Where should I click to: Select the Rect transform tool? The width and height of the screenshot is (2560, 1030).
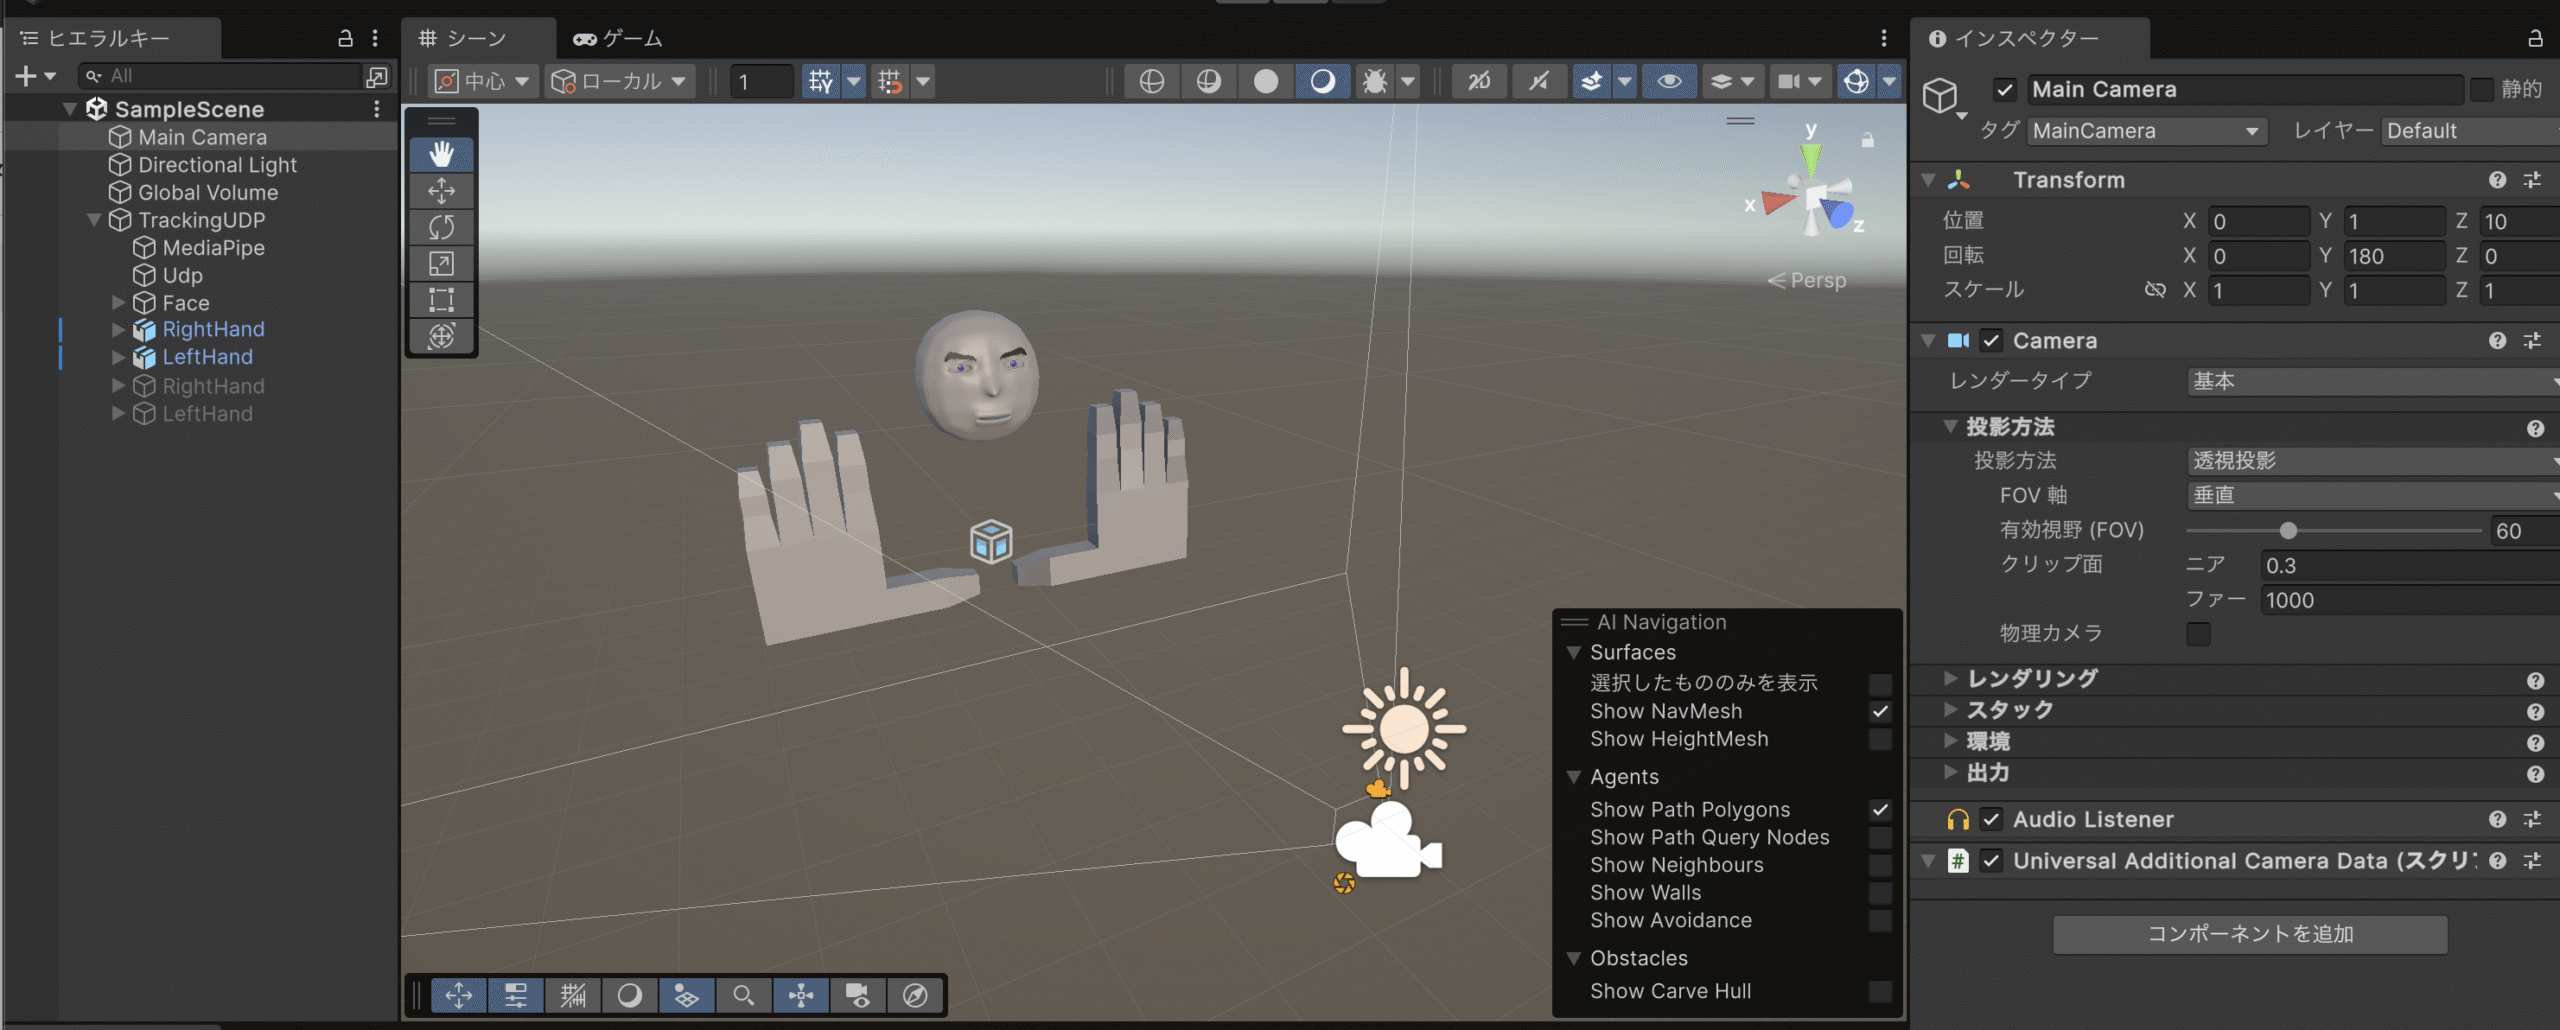[441, 299]
